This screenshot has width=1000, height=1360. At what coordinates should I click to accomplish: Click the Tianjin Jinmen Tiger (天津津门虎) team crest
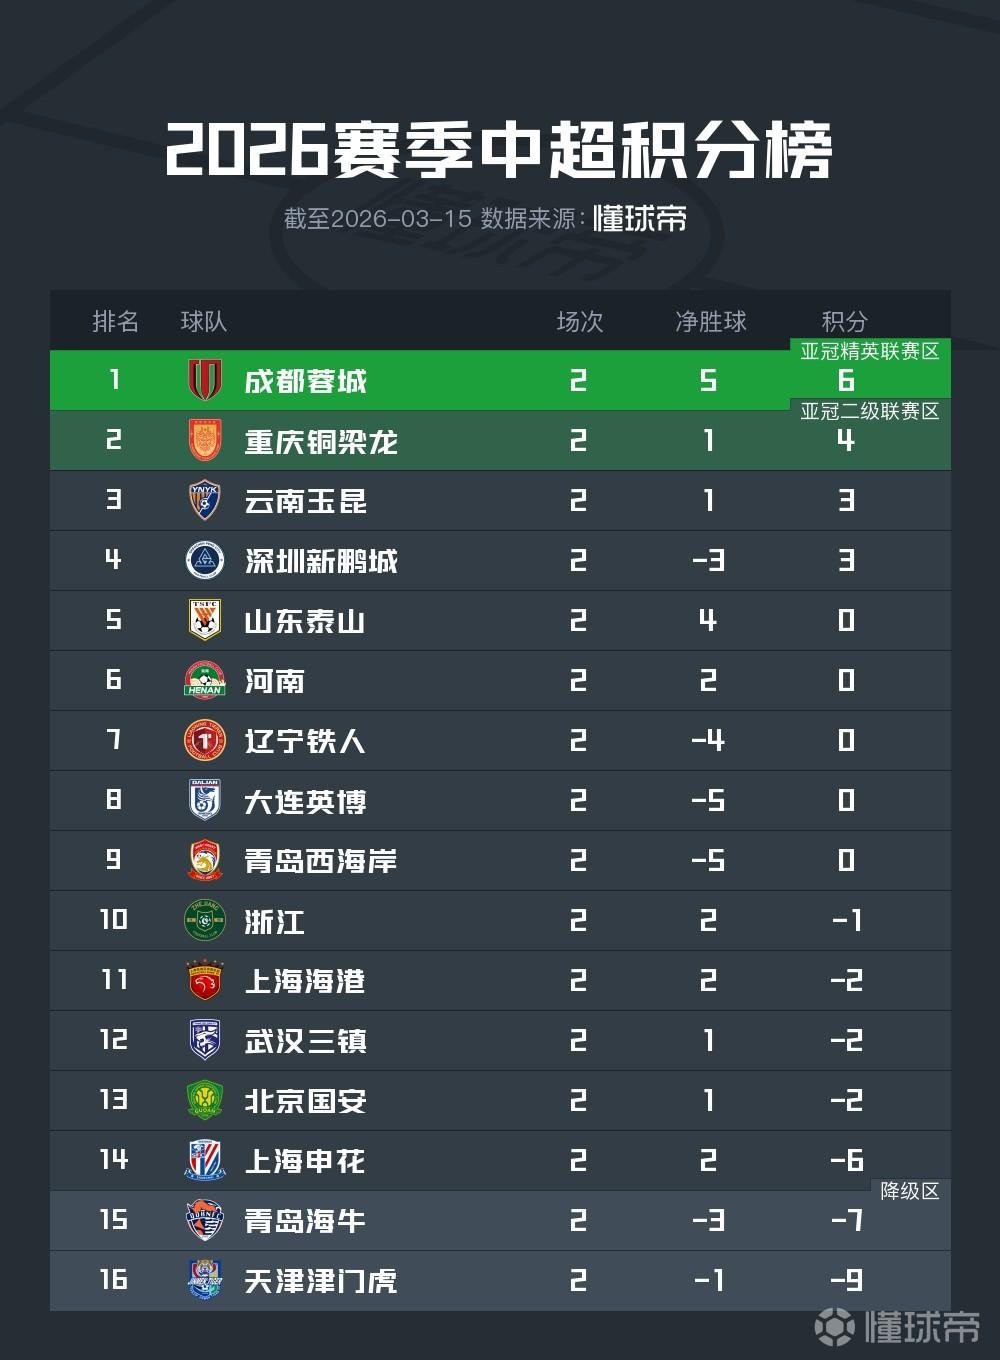click(205, 1280)
